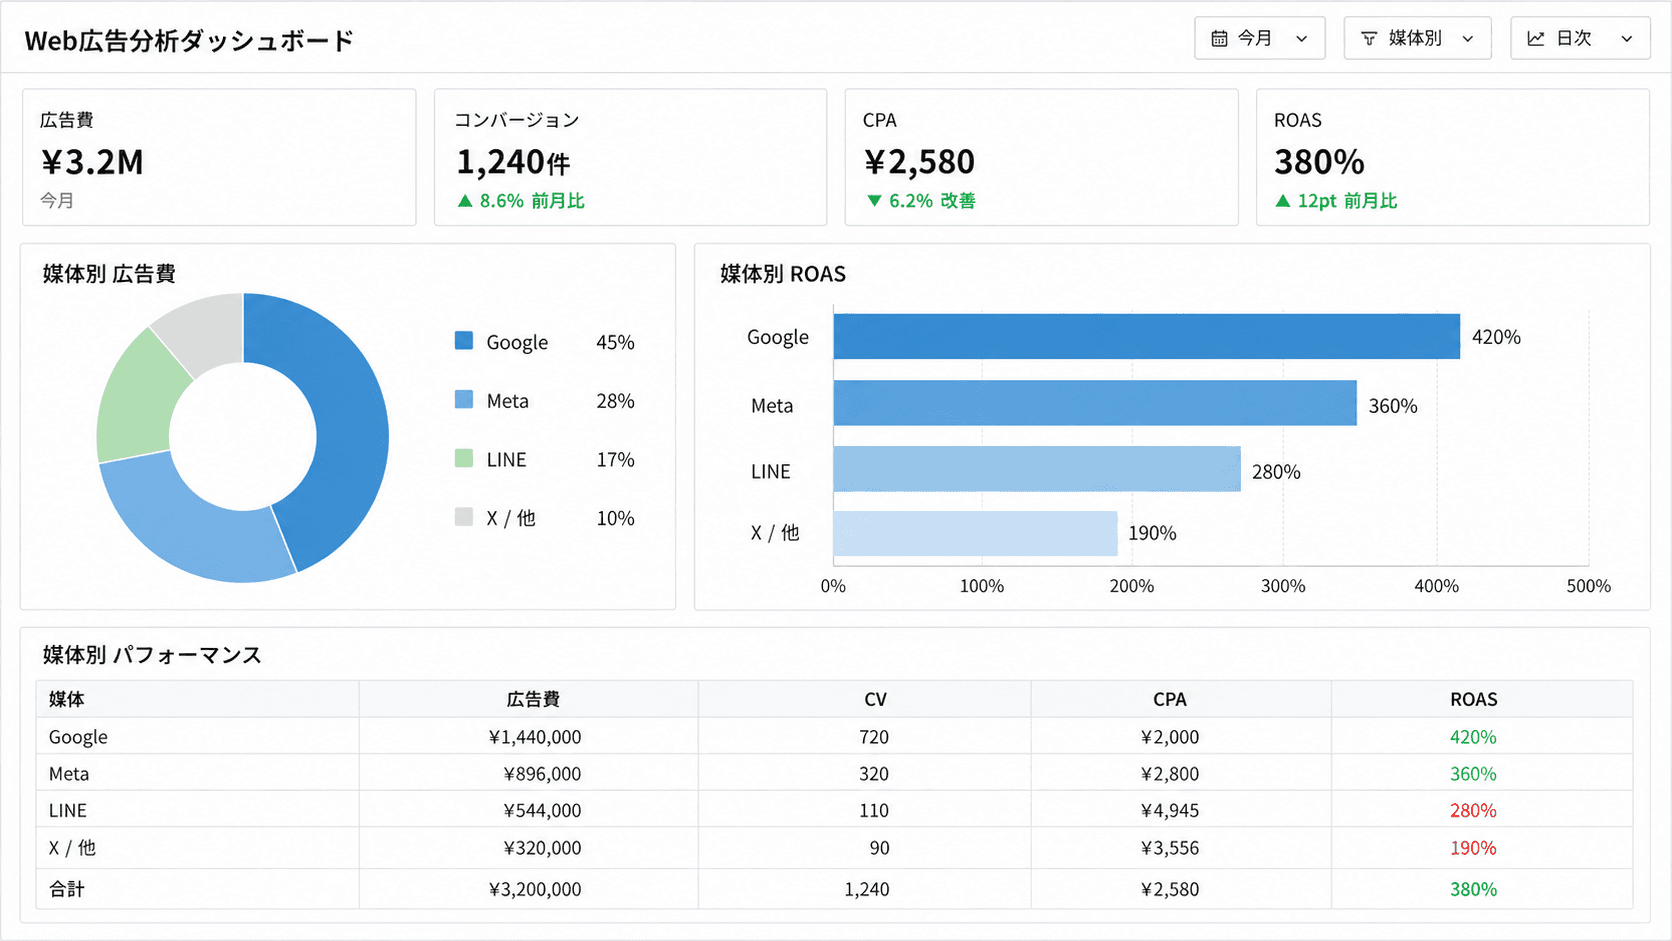Click the 媒体別 ROAS chart title
Screen dimensions: 1672x941
(x=783, y=274)
